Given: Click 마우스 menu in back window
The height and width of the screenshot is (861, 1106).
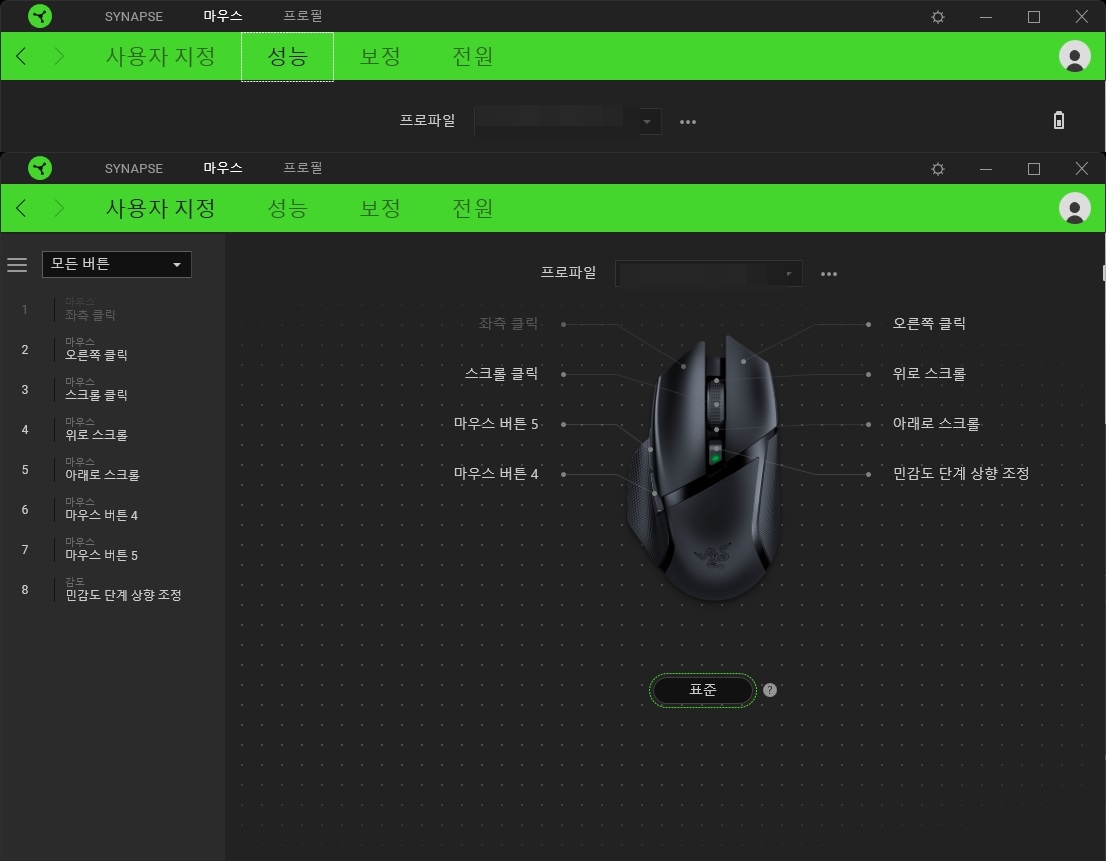Looking at the screenshot, I should pos(223,16).
